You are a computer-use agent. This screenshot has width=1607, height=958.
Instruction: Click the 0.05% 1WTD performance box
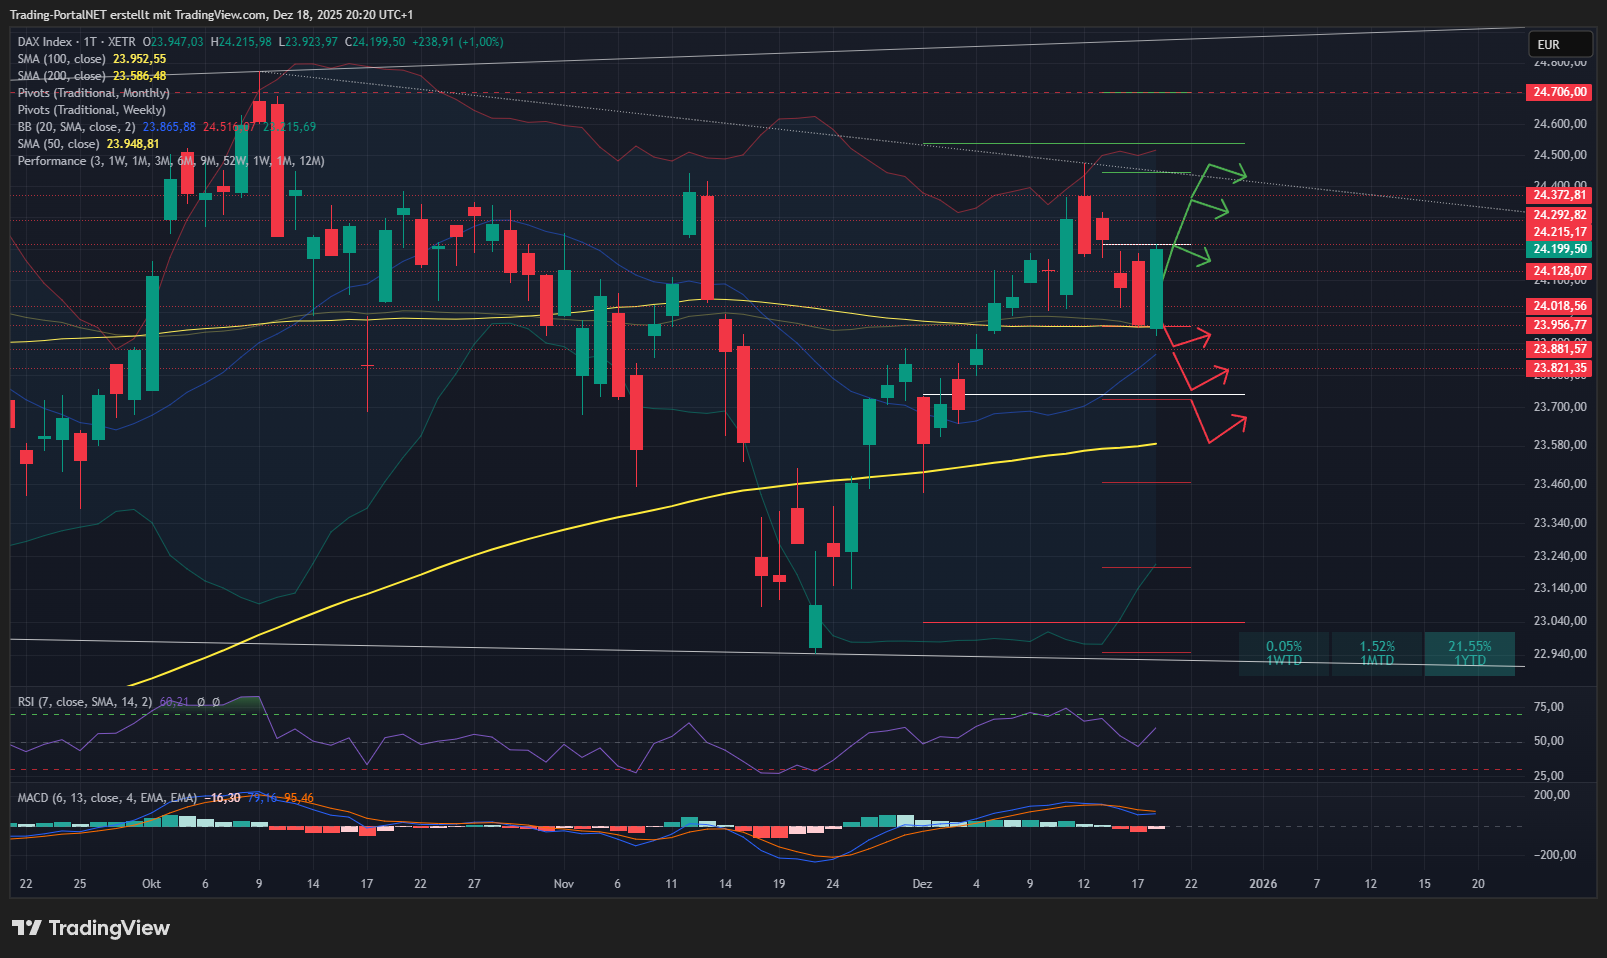[1284, 653]
